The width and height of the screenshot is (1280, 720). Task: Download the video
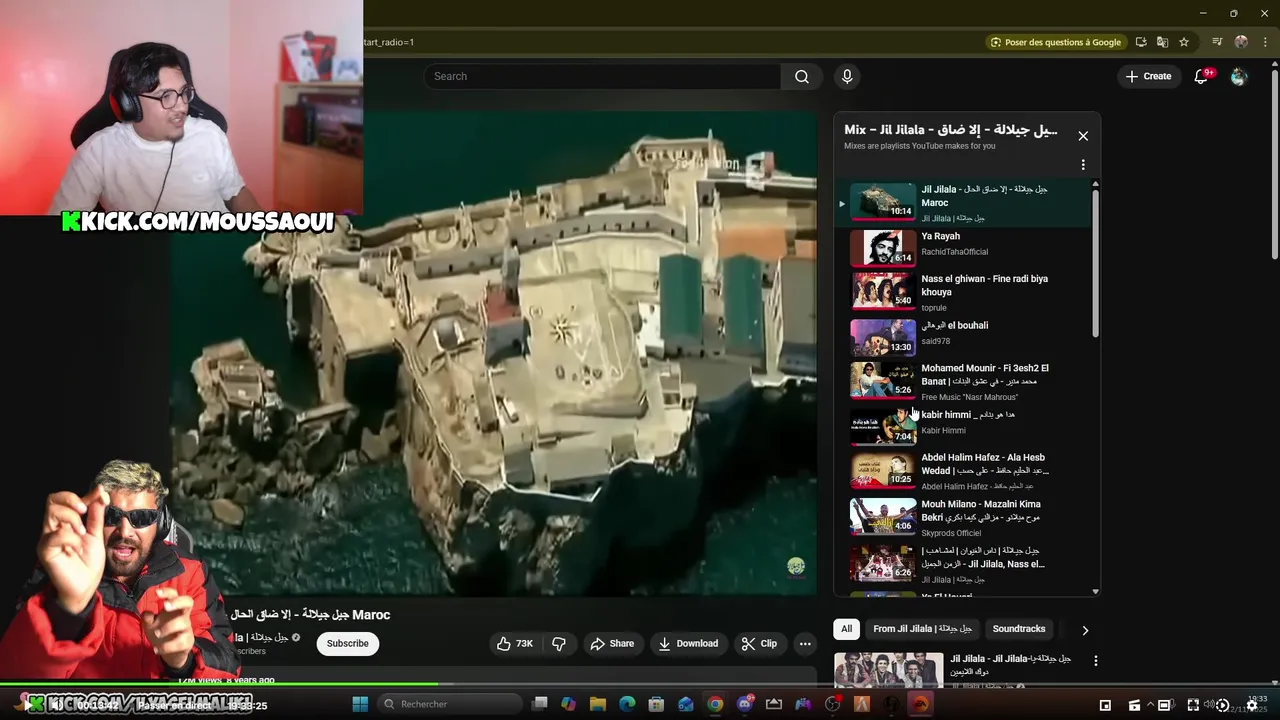pos(688,644)
